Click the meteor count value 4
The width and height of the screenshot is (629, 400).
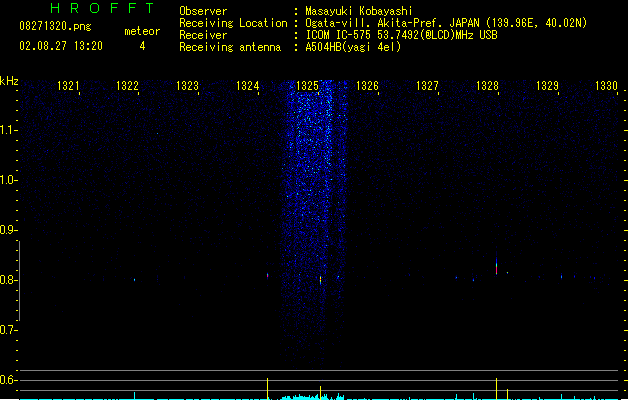click(142, 46)
